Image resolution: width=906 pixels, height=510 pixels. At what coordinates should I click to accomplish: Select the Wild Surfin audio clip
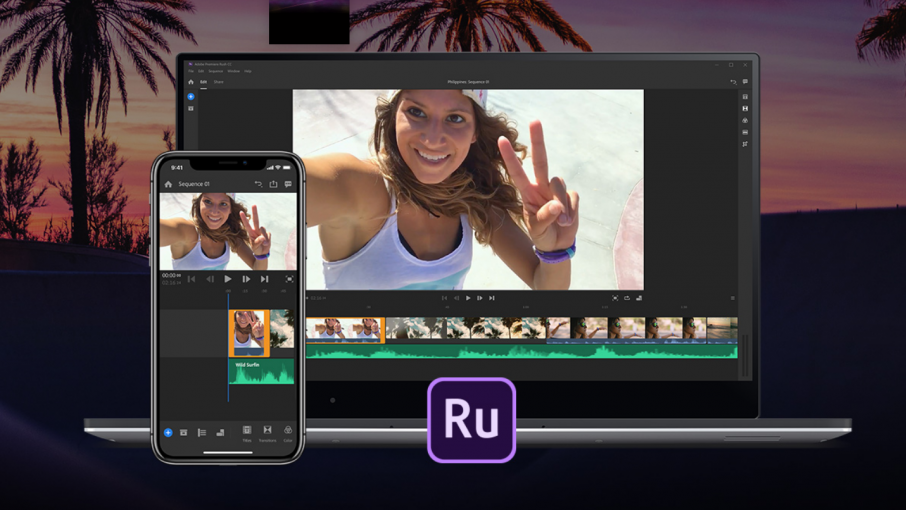pyautogui.click(x=261, y=372)
